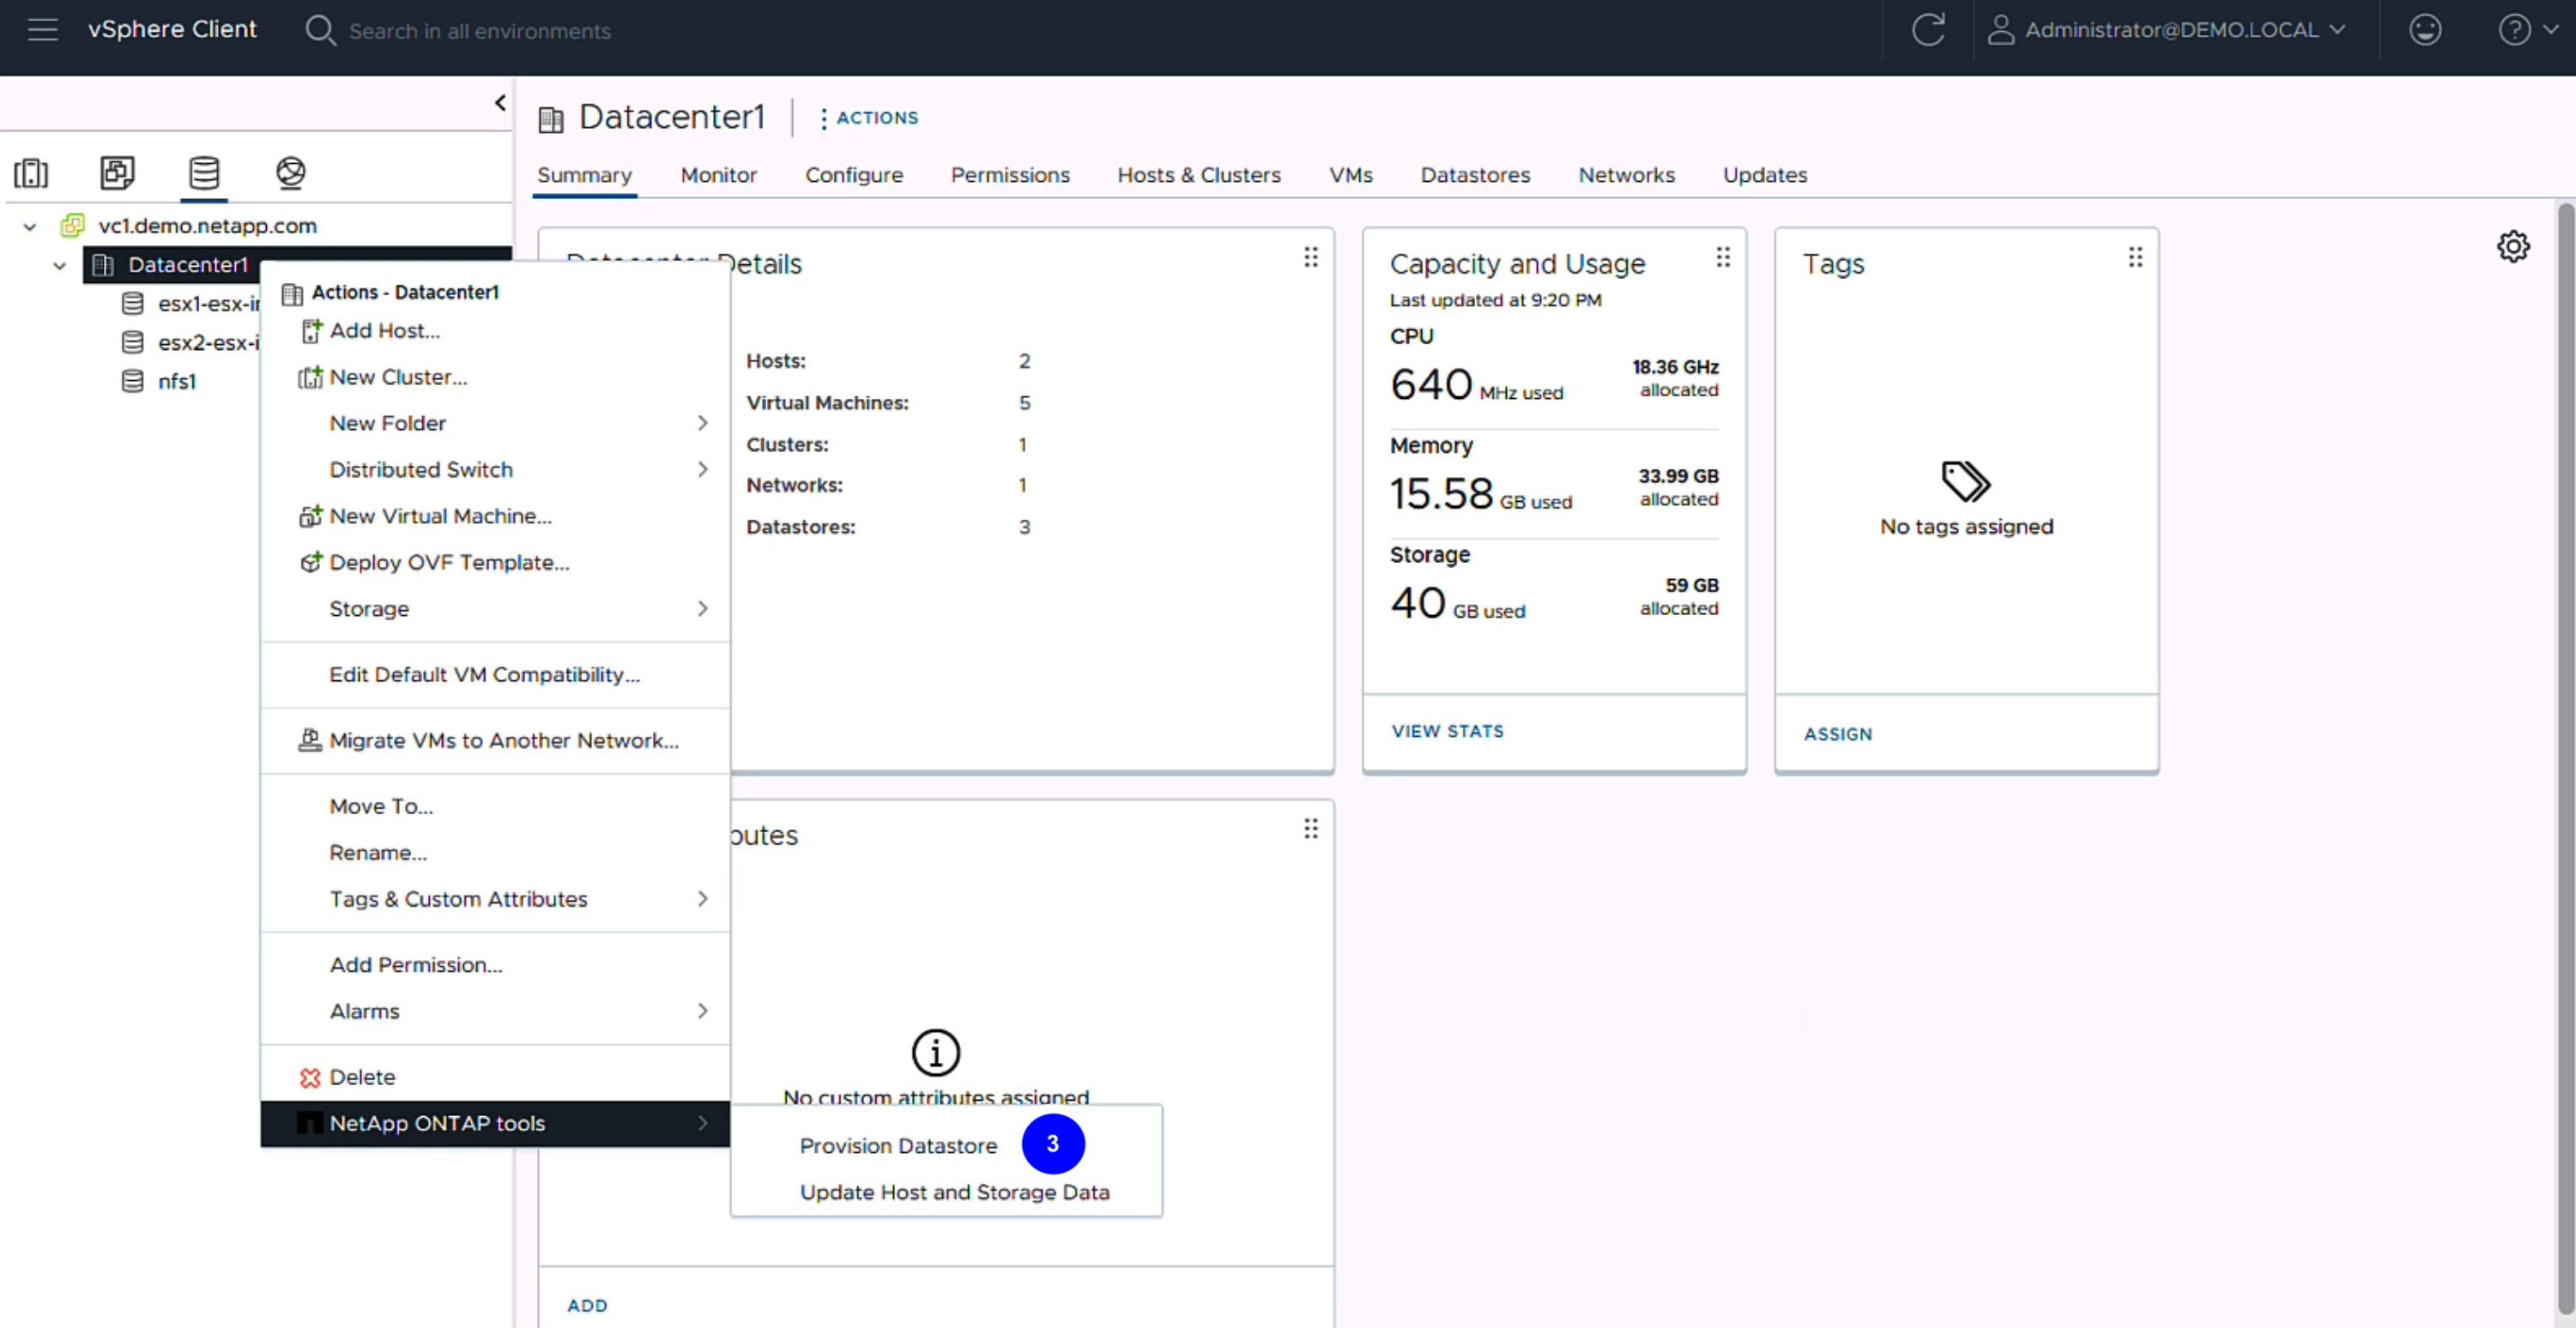The width and height of the screenshot is (2576, 1328).
Task: Open the dashboard settings gear icon
Action: [x=2512, y=247]
